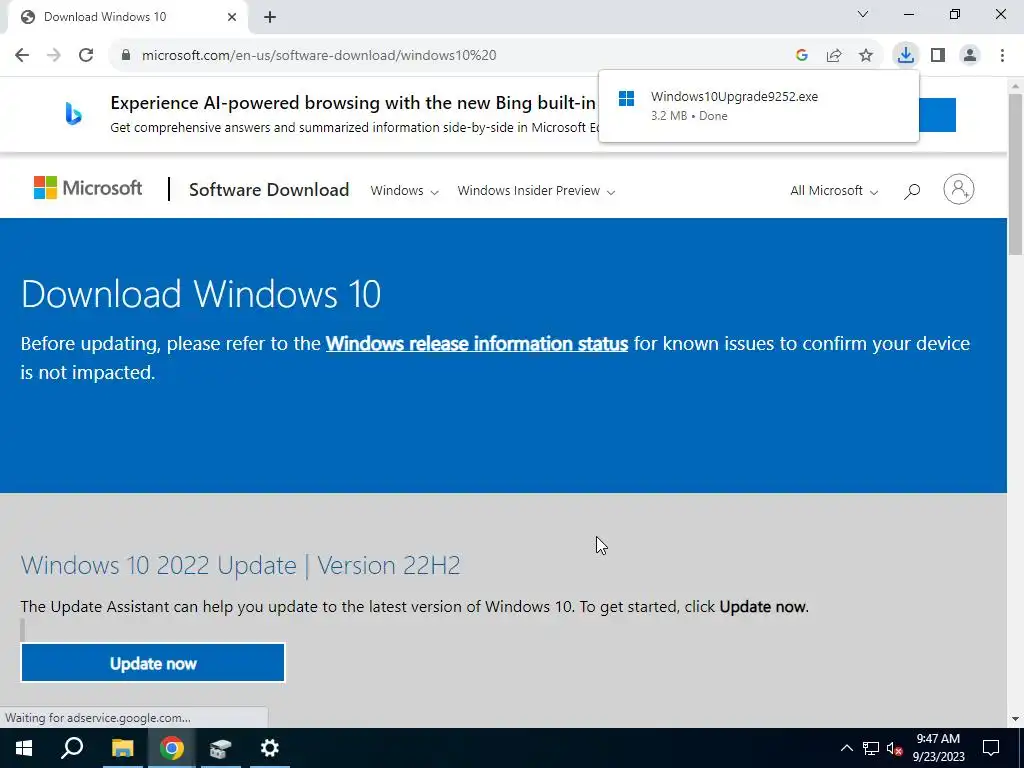Viewport: 1024px width, 768px height.
Task: Open the Chrome three-dot menu
Action: point(1002,56)
